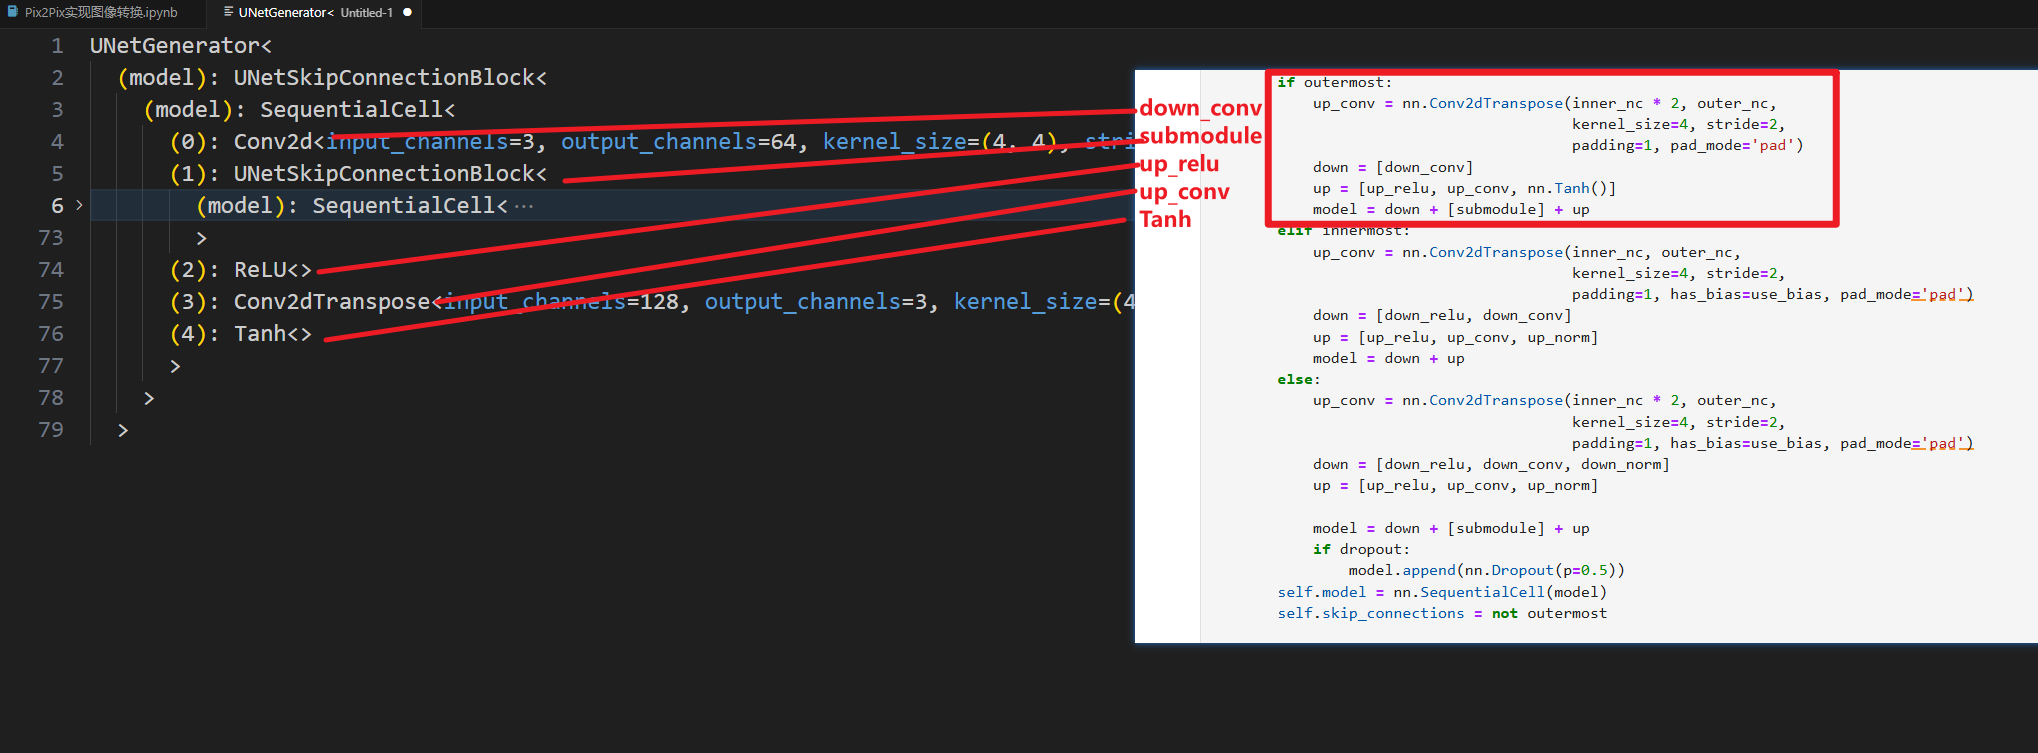This screenshot has height=753, width=2038.
Task: Click '(model):' label on line 2
Action: (x=169, y=78)
